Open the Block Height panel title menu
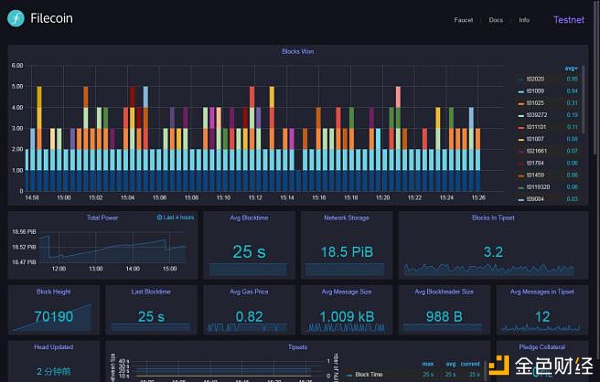The image size is (600, 382). point(54,291)
